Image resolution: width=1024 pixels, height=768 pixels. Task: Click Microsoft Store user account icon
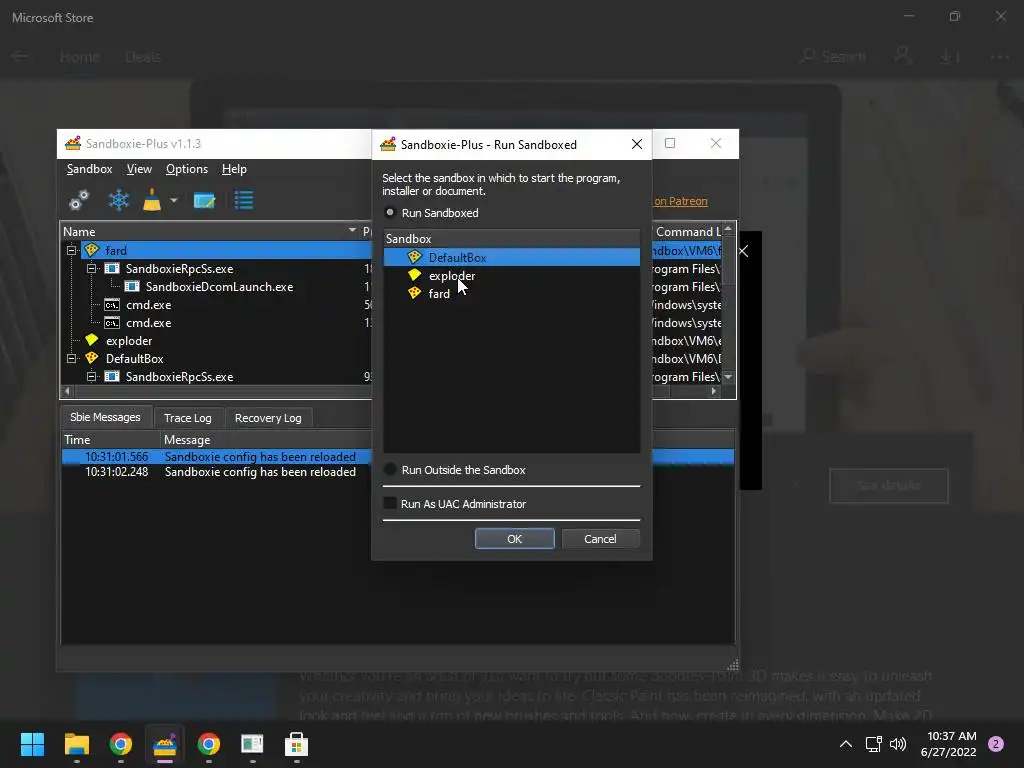pyautogui.click(x=903, y=56)
